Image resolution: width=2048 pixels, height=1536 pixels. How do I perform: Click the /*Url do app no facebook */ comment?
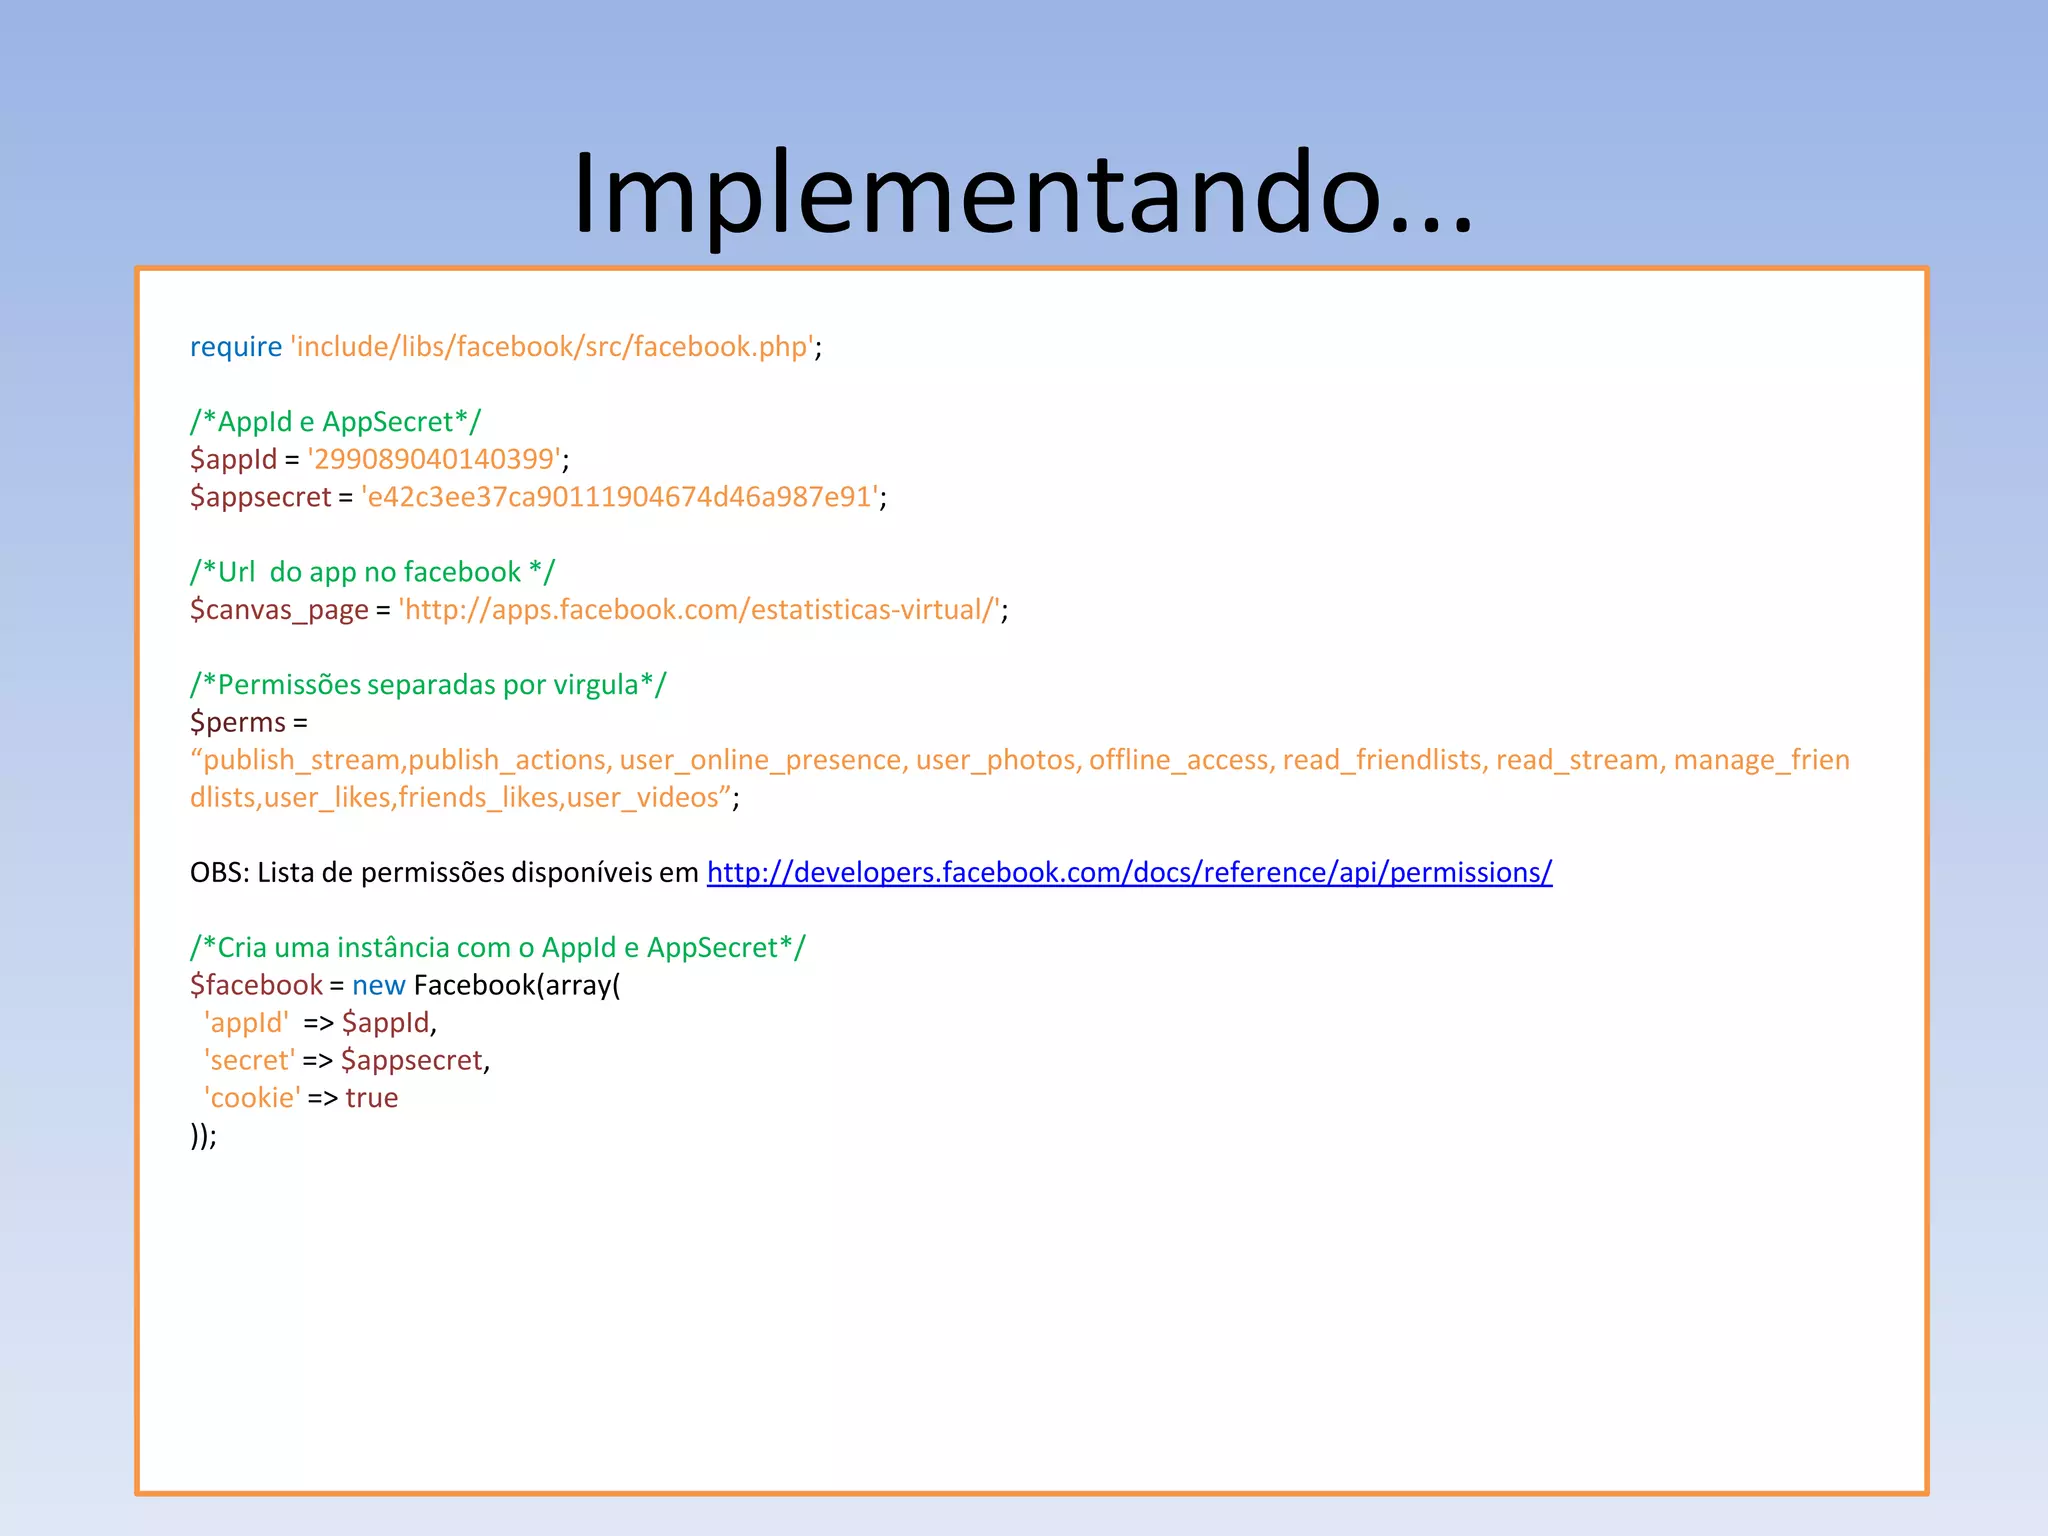[x=372, y=572]
